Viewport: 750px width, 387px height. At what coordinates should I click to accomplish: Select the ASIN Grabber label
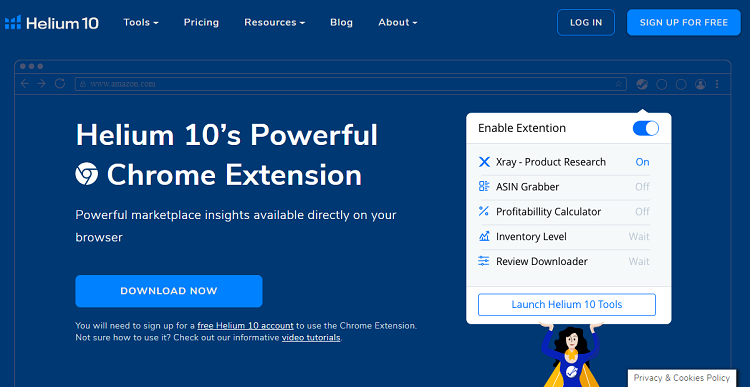pyautogui.click(x=528, y=187)
